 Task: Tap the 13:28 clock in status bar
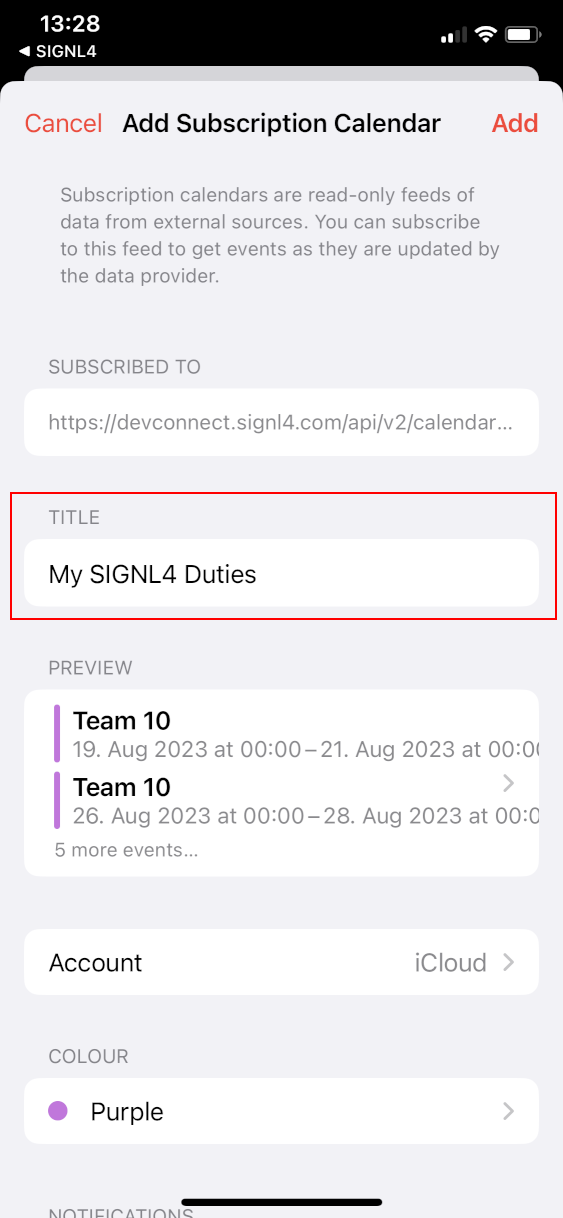click(x=68, y=23)
